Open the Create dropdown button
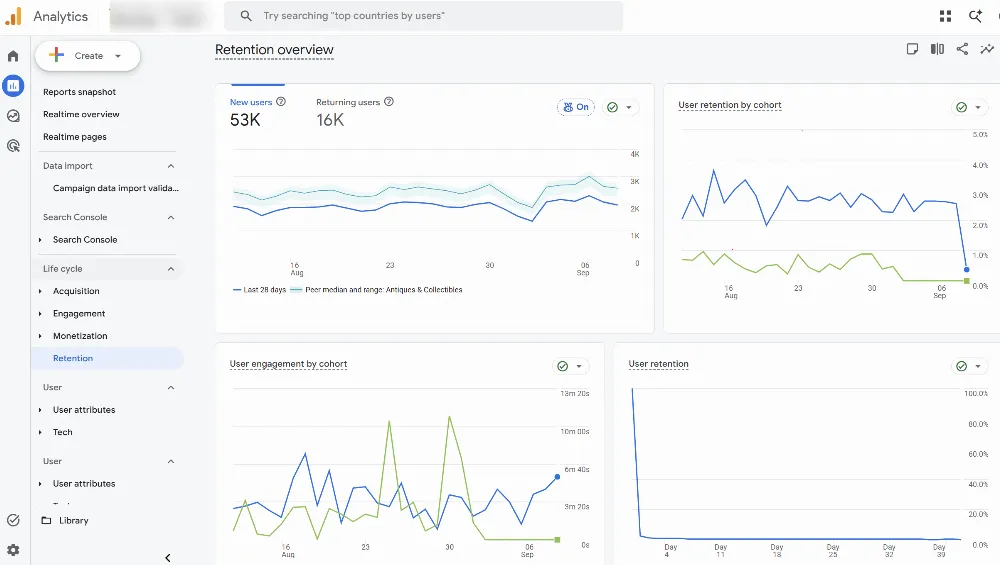This screenshot has width=1000, height=565. point(88,56)
